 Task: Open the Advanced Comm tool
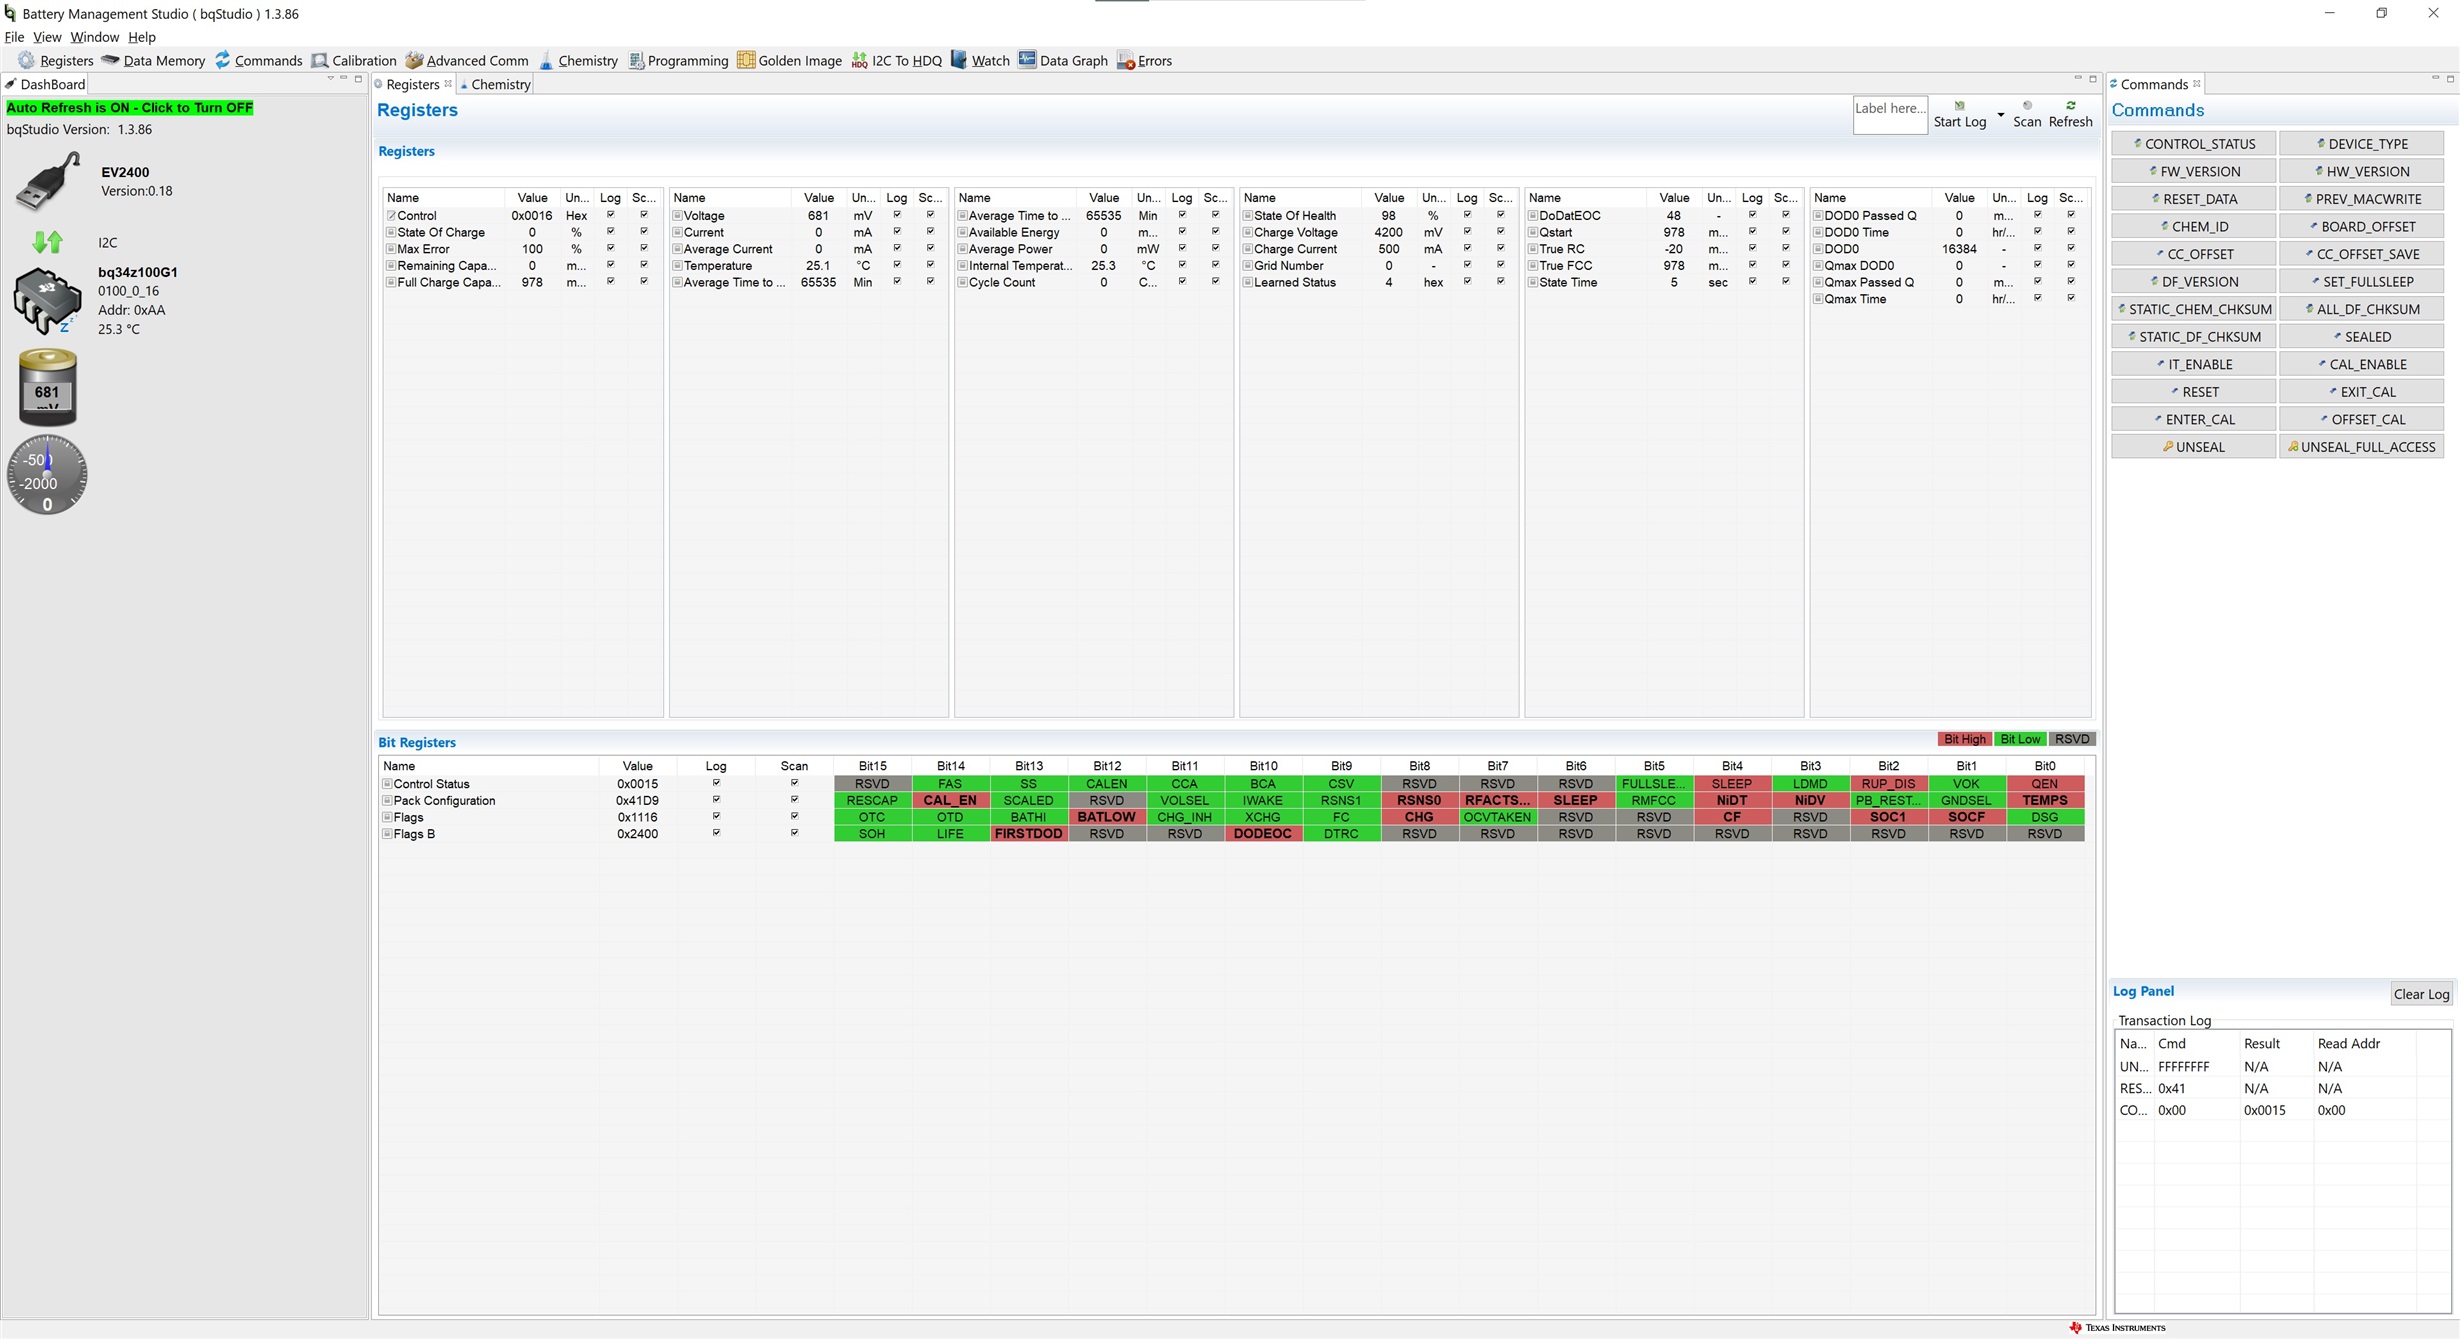466,61
